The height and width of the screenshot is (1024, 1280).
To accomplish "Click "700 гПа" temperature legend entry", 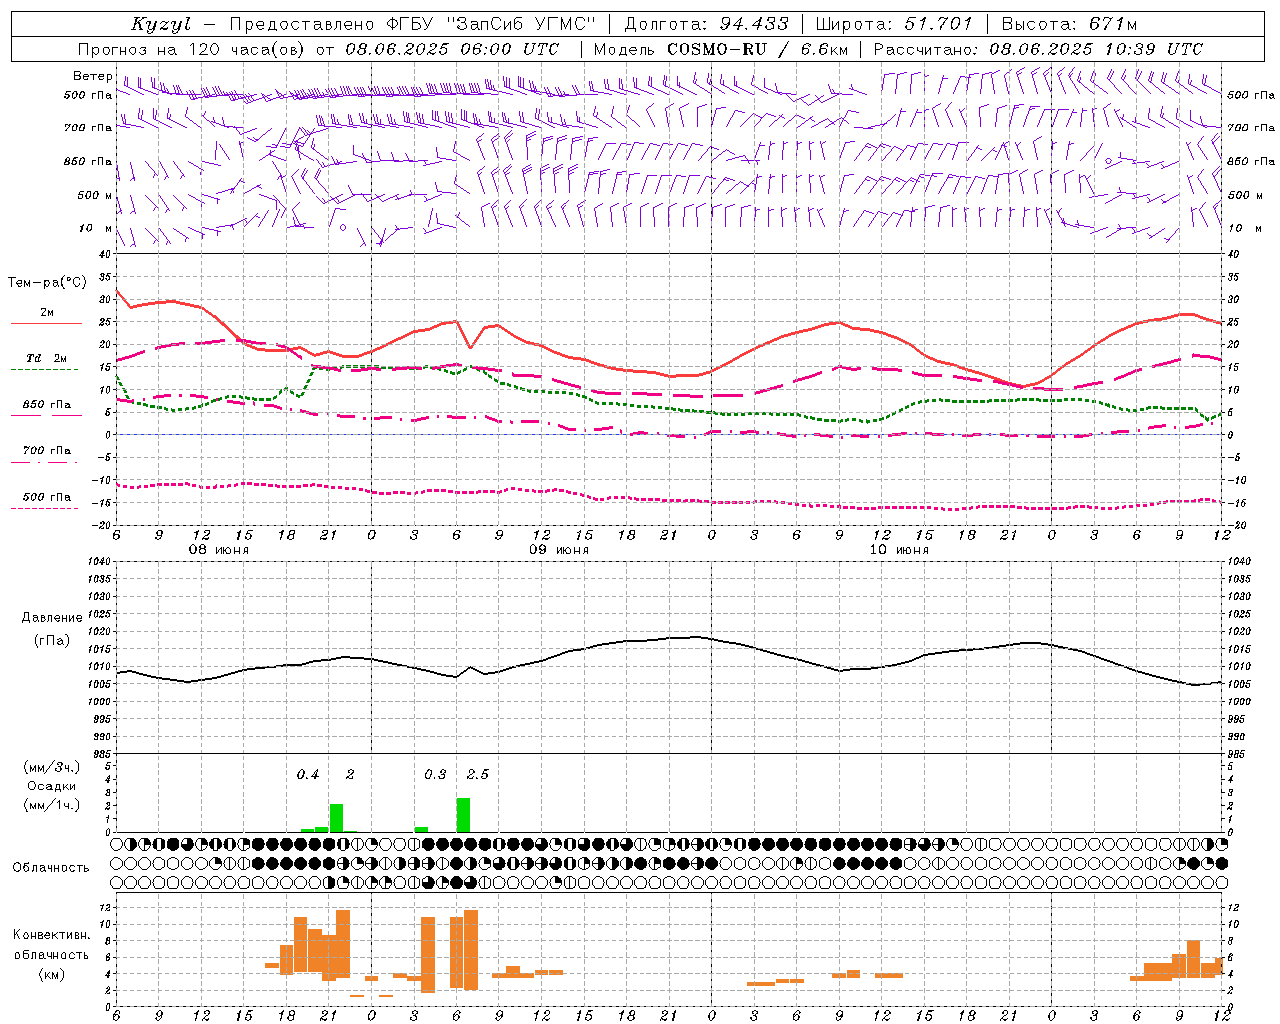I will tap(47, 451).
